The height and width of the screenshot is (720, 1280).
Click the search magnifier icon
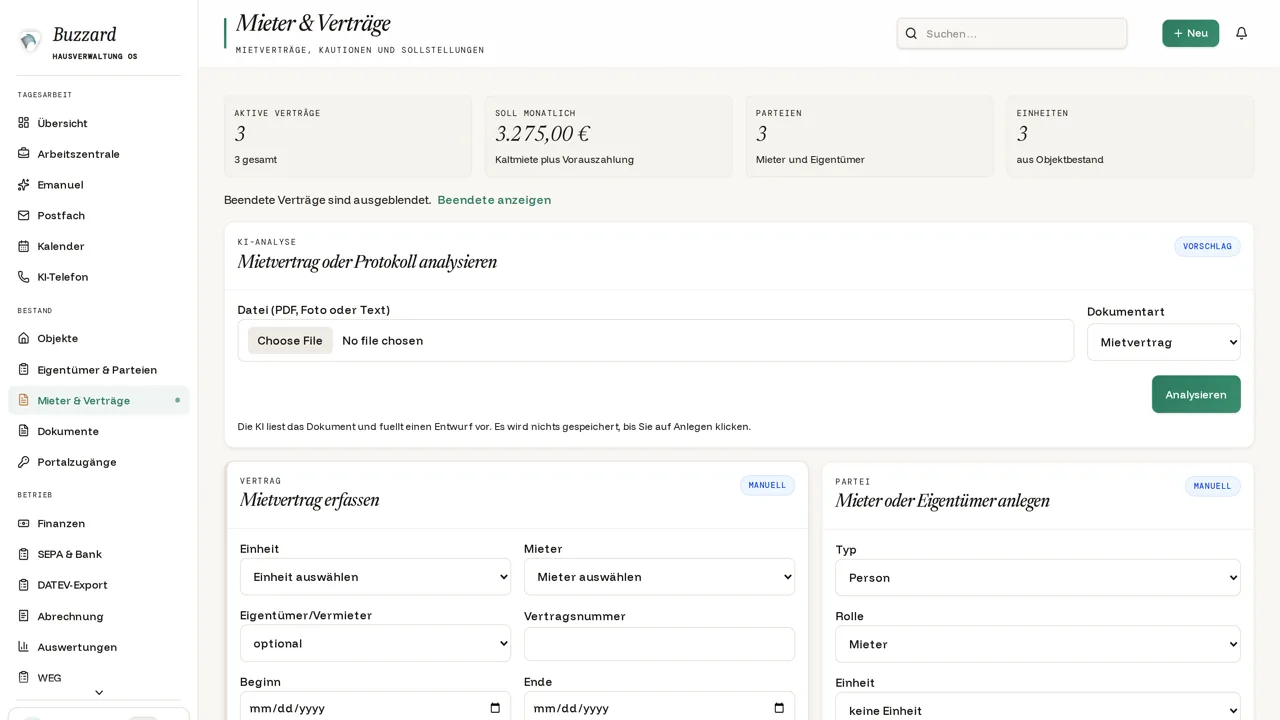coord(911,33)
